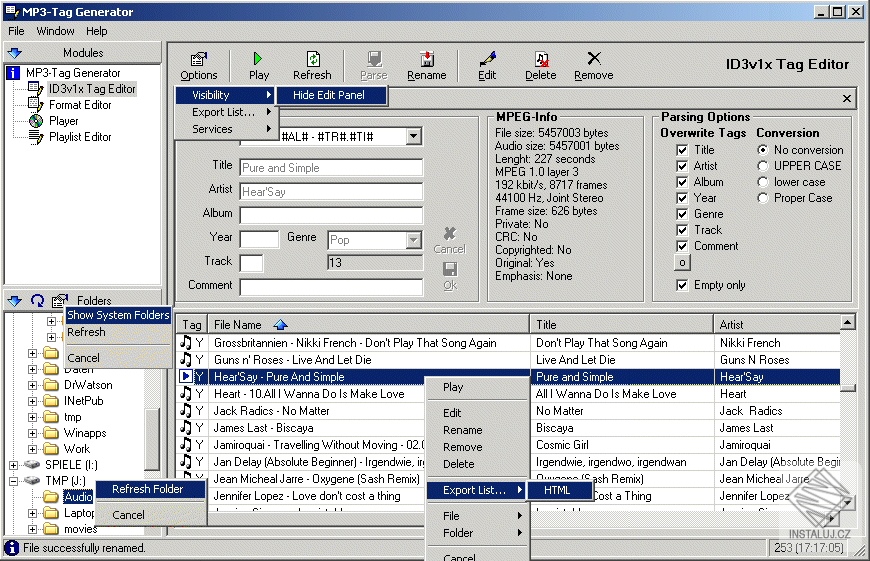Expand the DrWatson folder
The width and height of the screenshot is (870, 561).
[x=32, y=385]
